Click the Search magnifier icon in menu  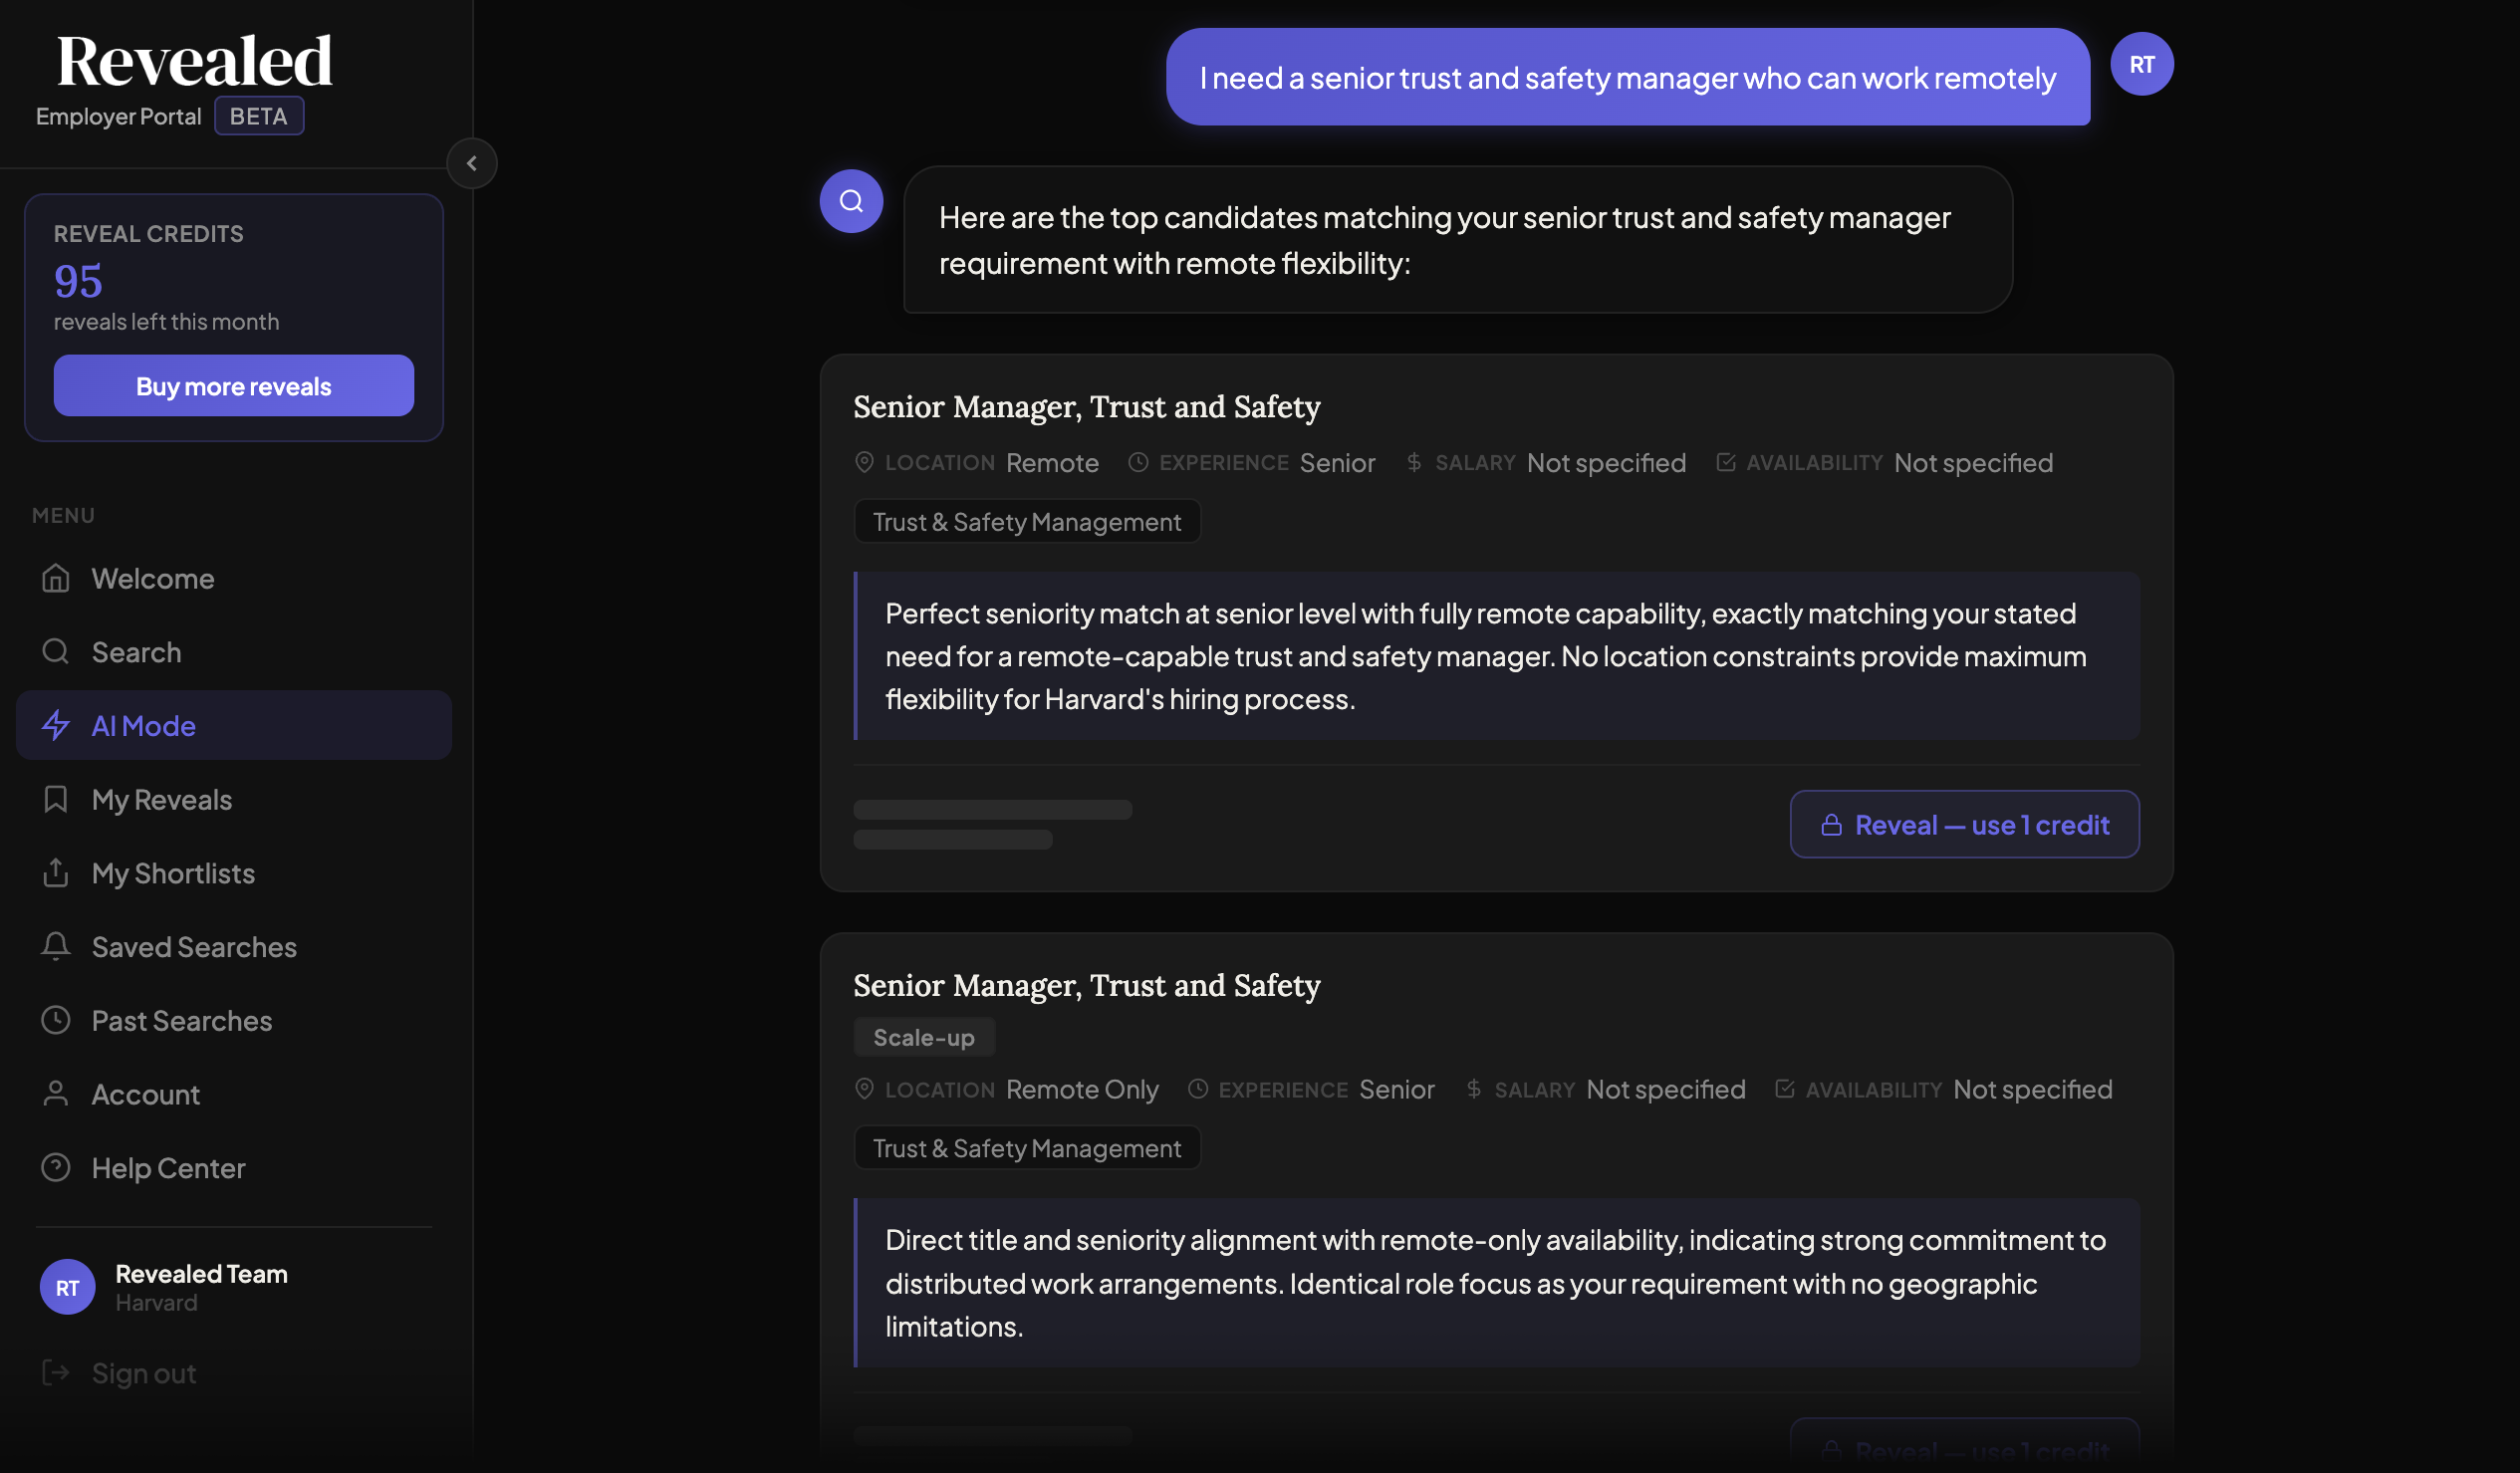[56, 652]
